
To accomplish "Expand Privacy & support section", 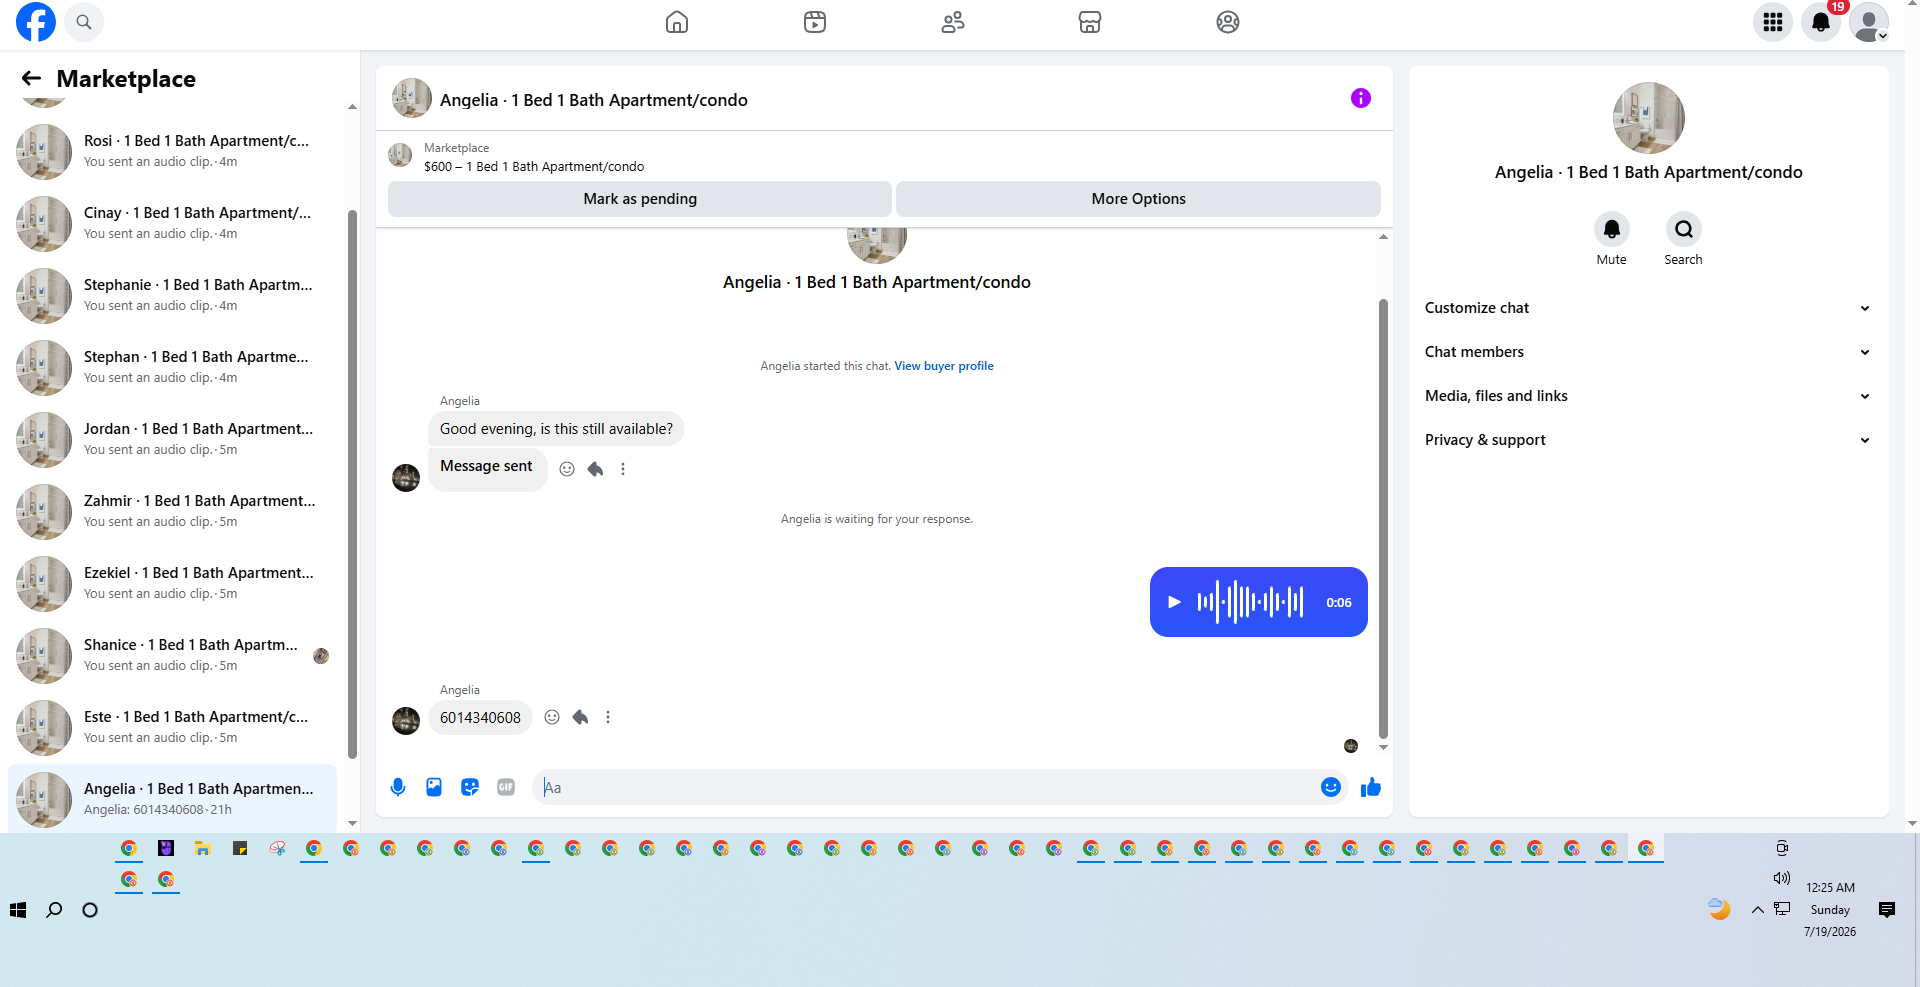I will pos(1648,440).
